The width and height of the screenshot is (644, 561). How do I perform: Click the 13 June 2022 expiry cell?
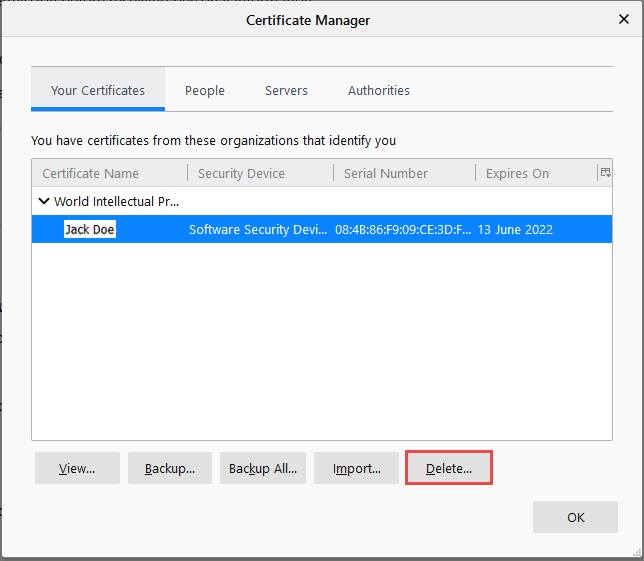click(515, 229)
